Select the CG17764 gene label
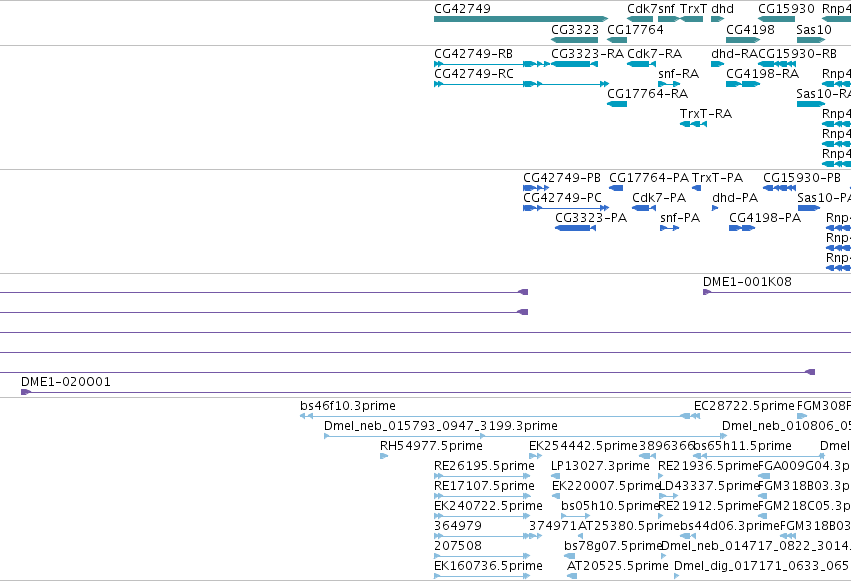This screenshot has height=581, width=851. coord(635,30)
